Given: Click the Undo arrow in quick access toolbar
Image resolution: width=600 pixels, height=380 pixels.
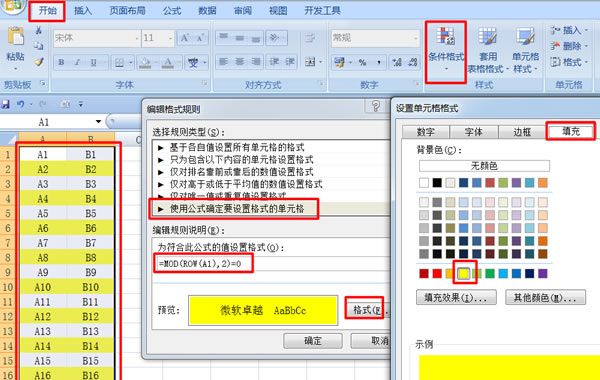Looking at the screenshot, I should (20, 104).
